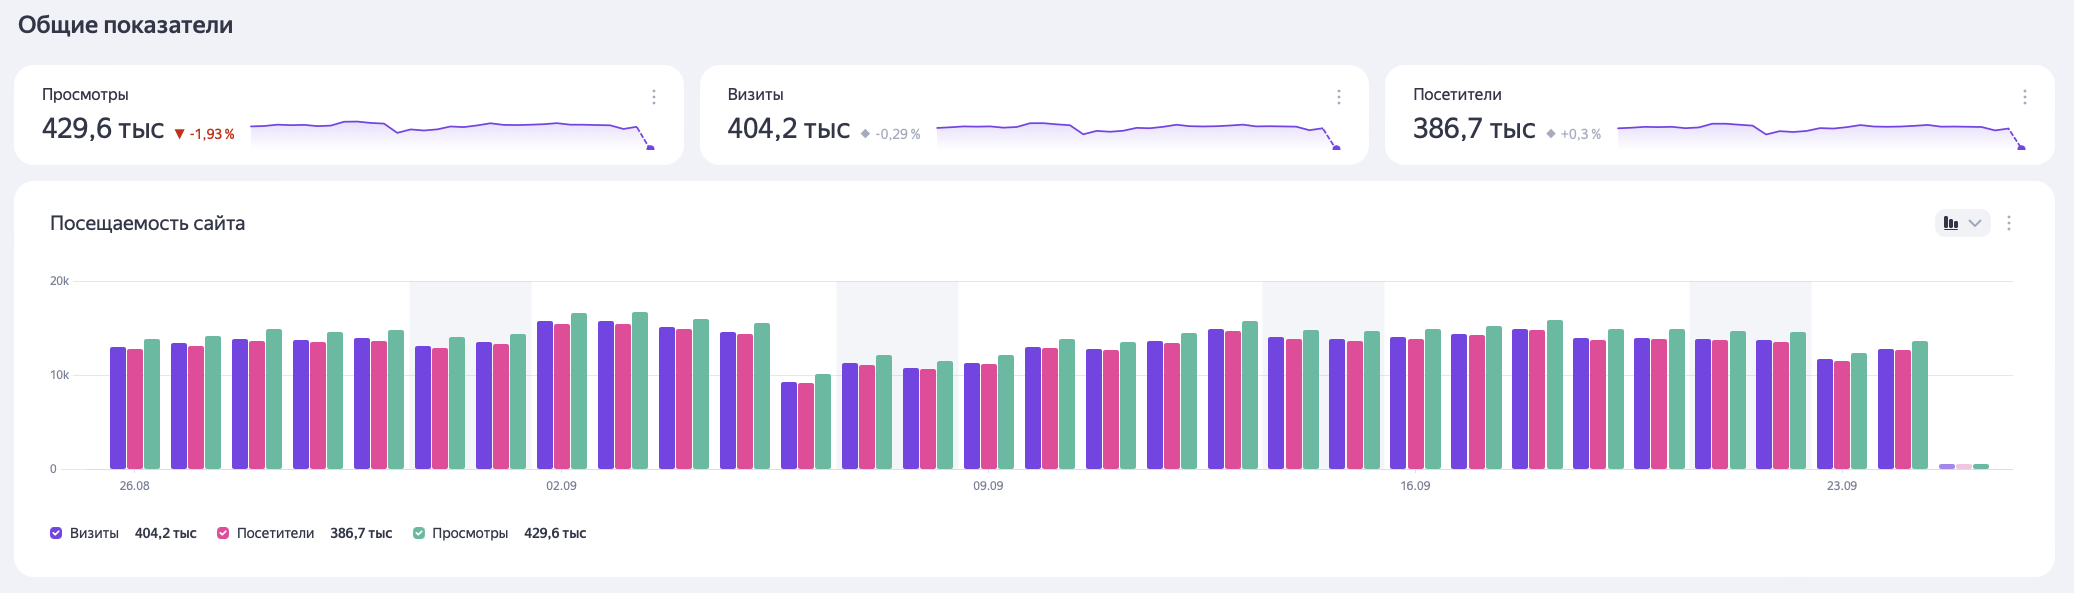Click the 404,2 тыс value in Визиты card
The height and width of the screenshot is (593, 2074).
(788, 129)
